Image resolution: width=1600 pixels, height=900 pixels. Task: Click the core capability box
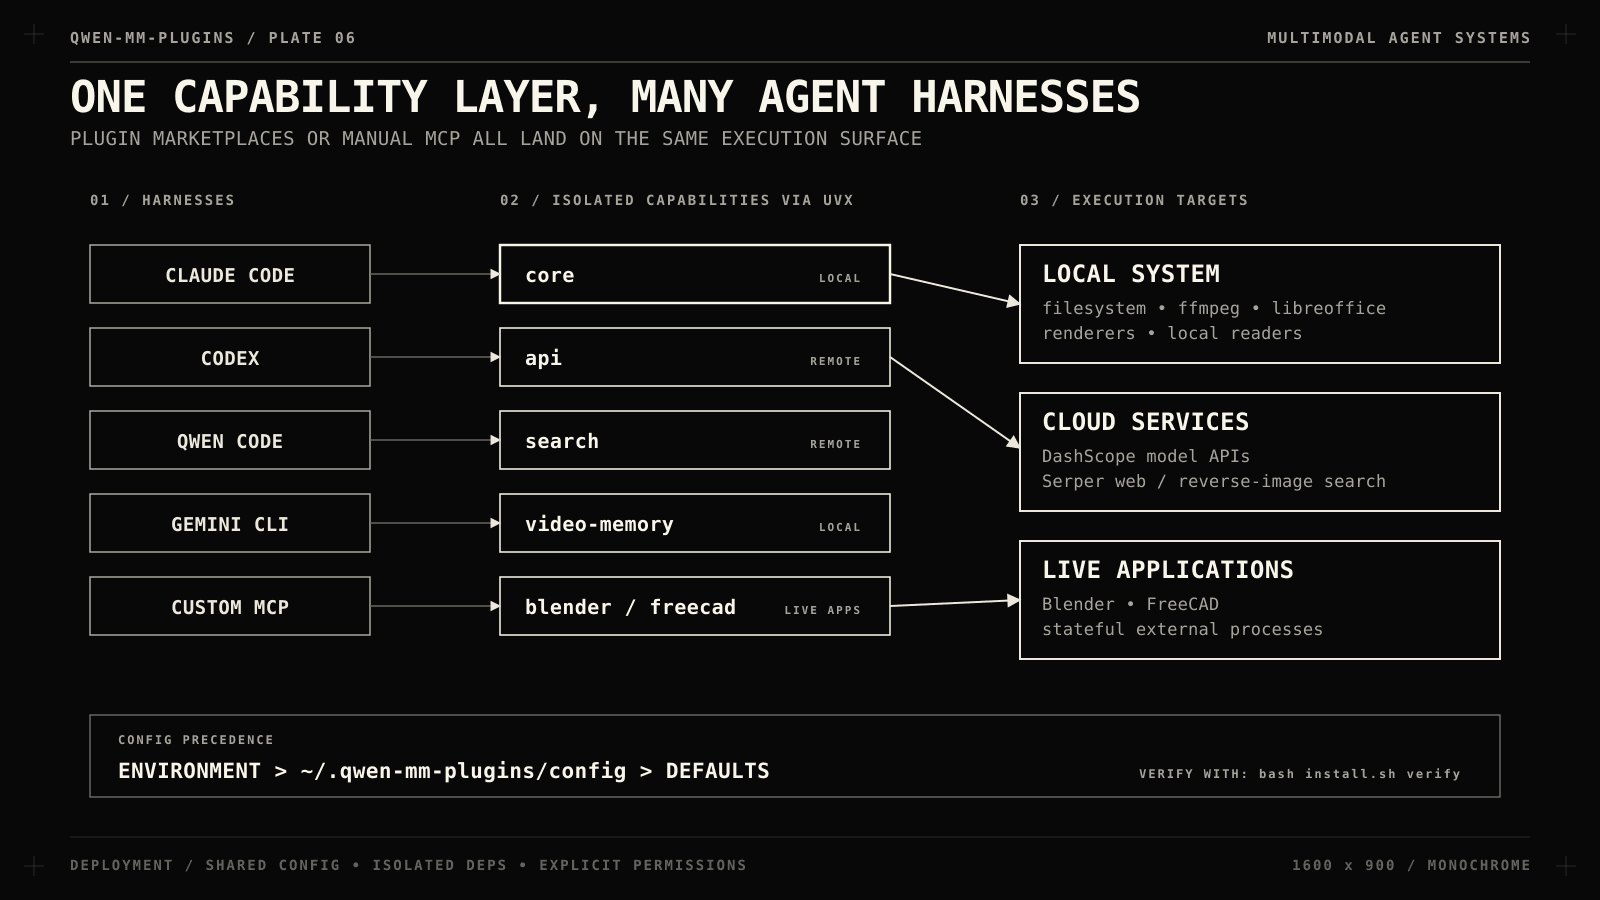pyautogui.click(x=695, y=274)
